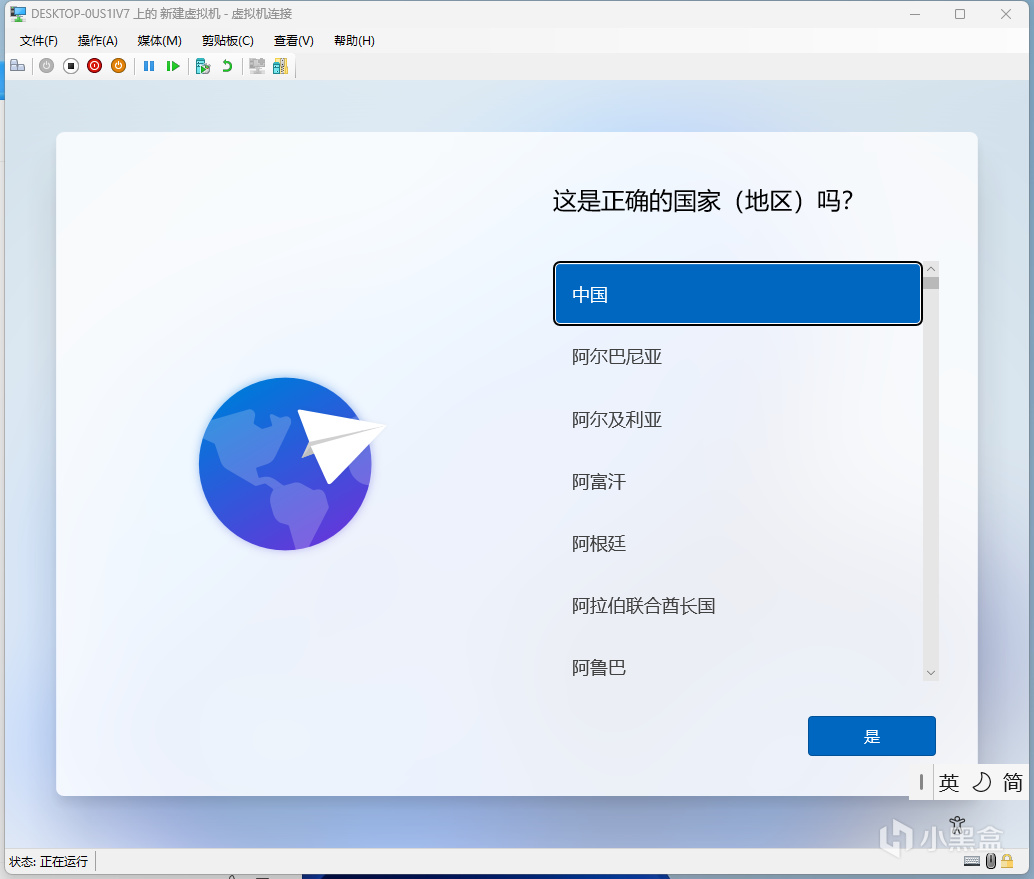Select 阿尔及利亚 in the country list
This screenshot has height=879, width=1034.
[x=737, y=419]
